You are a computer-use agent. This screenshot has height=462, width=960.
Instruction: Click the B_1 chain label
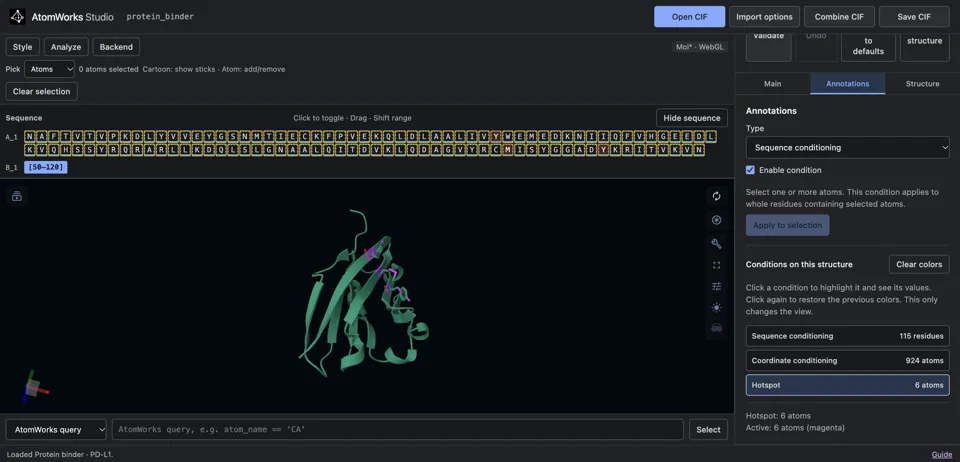coord(12,168)
